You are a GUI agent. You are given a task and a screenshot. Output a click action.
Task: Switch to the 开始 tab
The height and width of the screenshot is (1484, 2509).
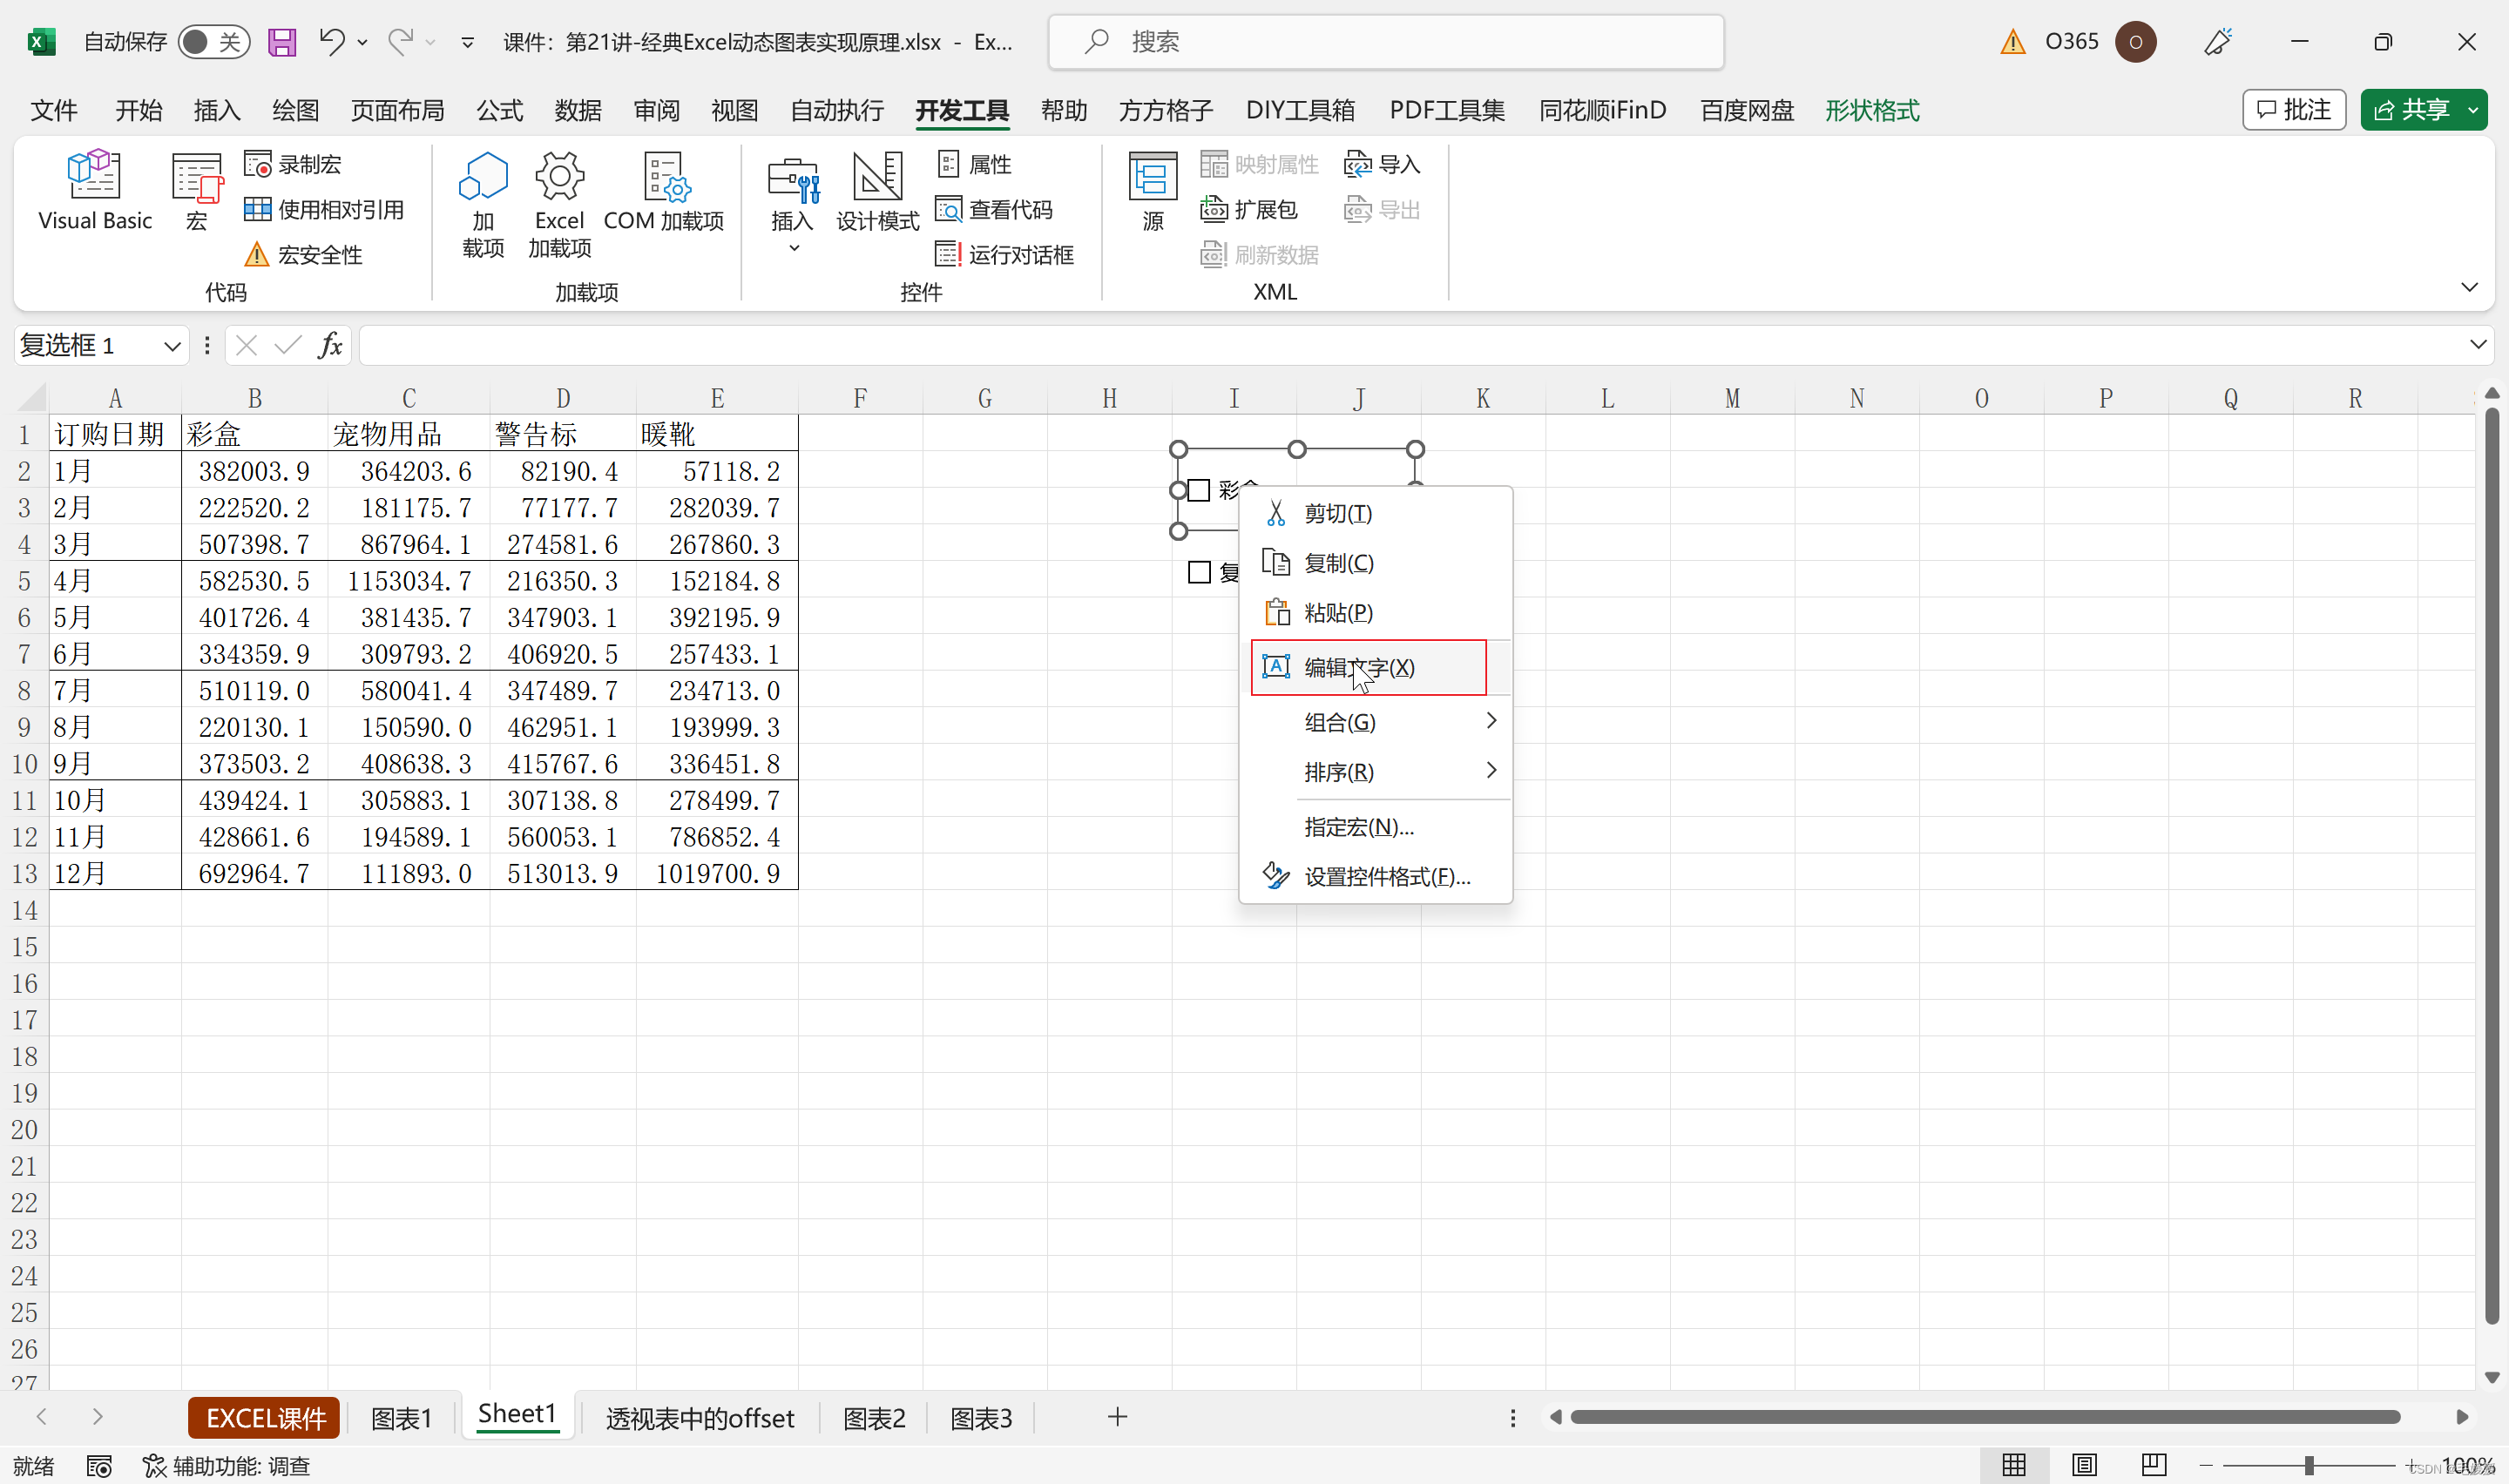(138, 110)
